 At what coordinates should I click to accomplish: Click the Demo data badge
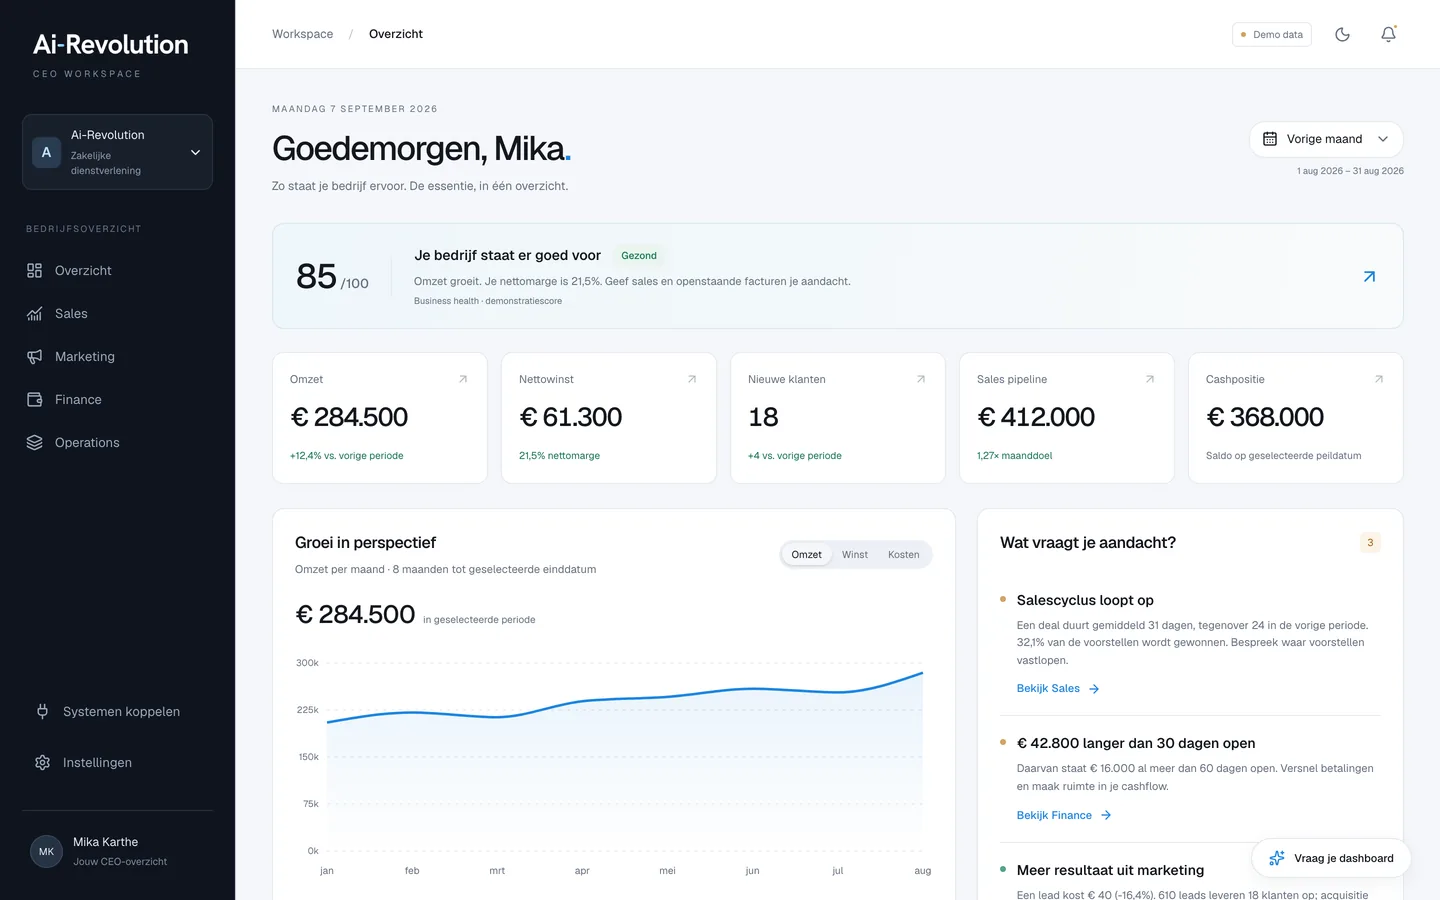click(x=1272, y=34)
